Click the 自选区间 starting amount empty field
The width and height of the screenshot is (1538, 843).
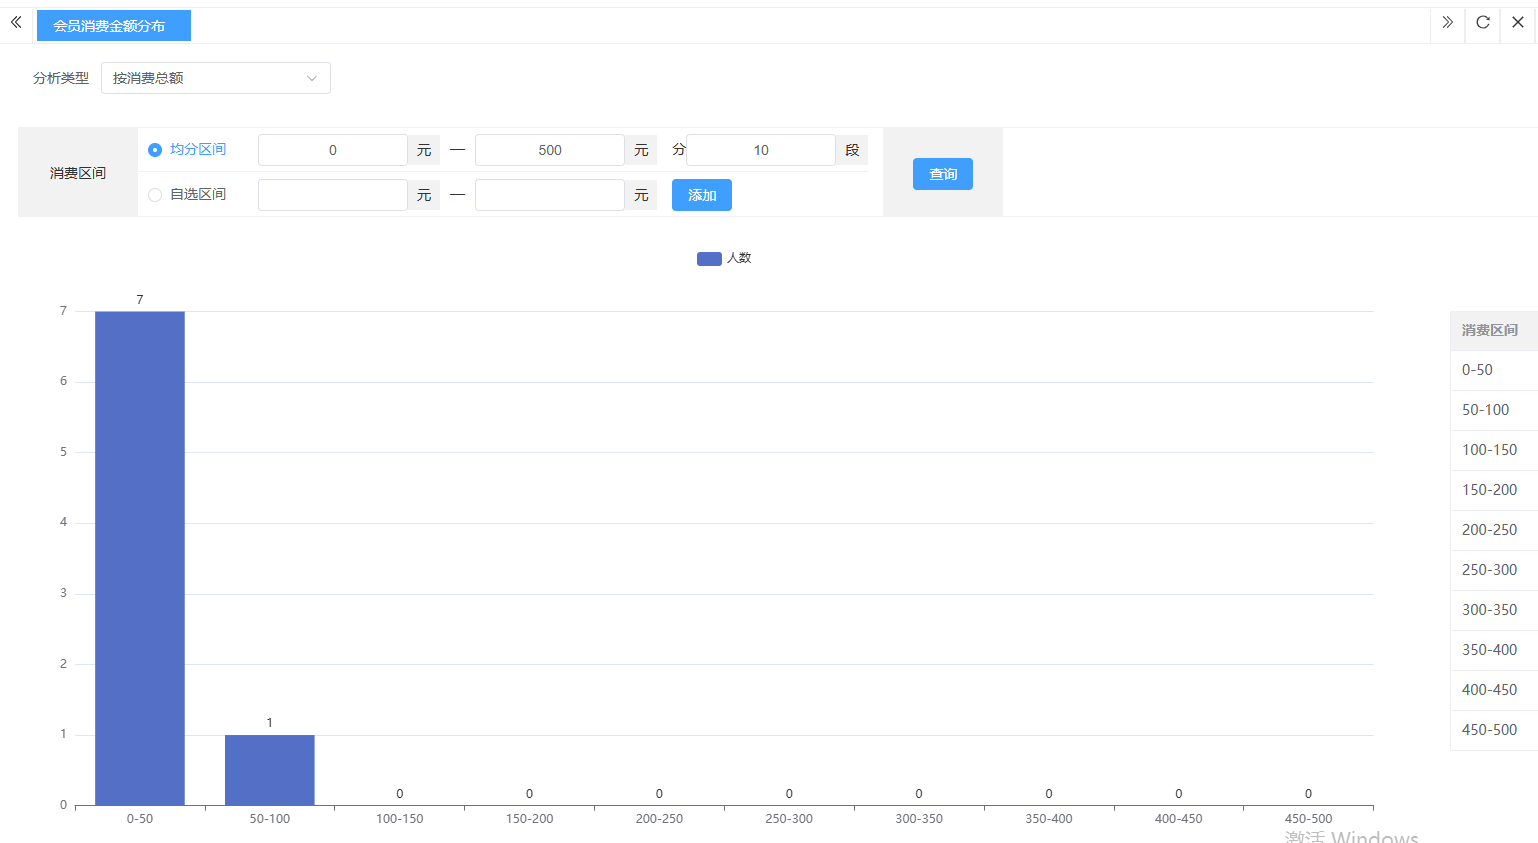(x=332, y=195)
